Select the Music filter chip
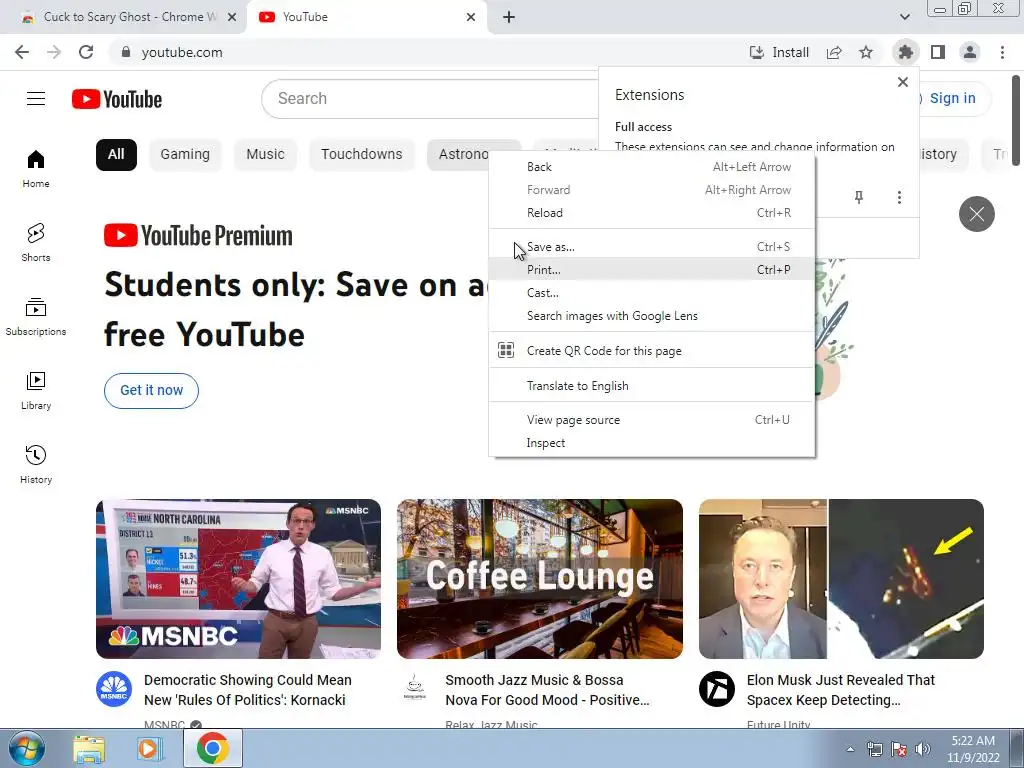1024x768 pixels. click(265, 155)
